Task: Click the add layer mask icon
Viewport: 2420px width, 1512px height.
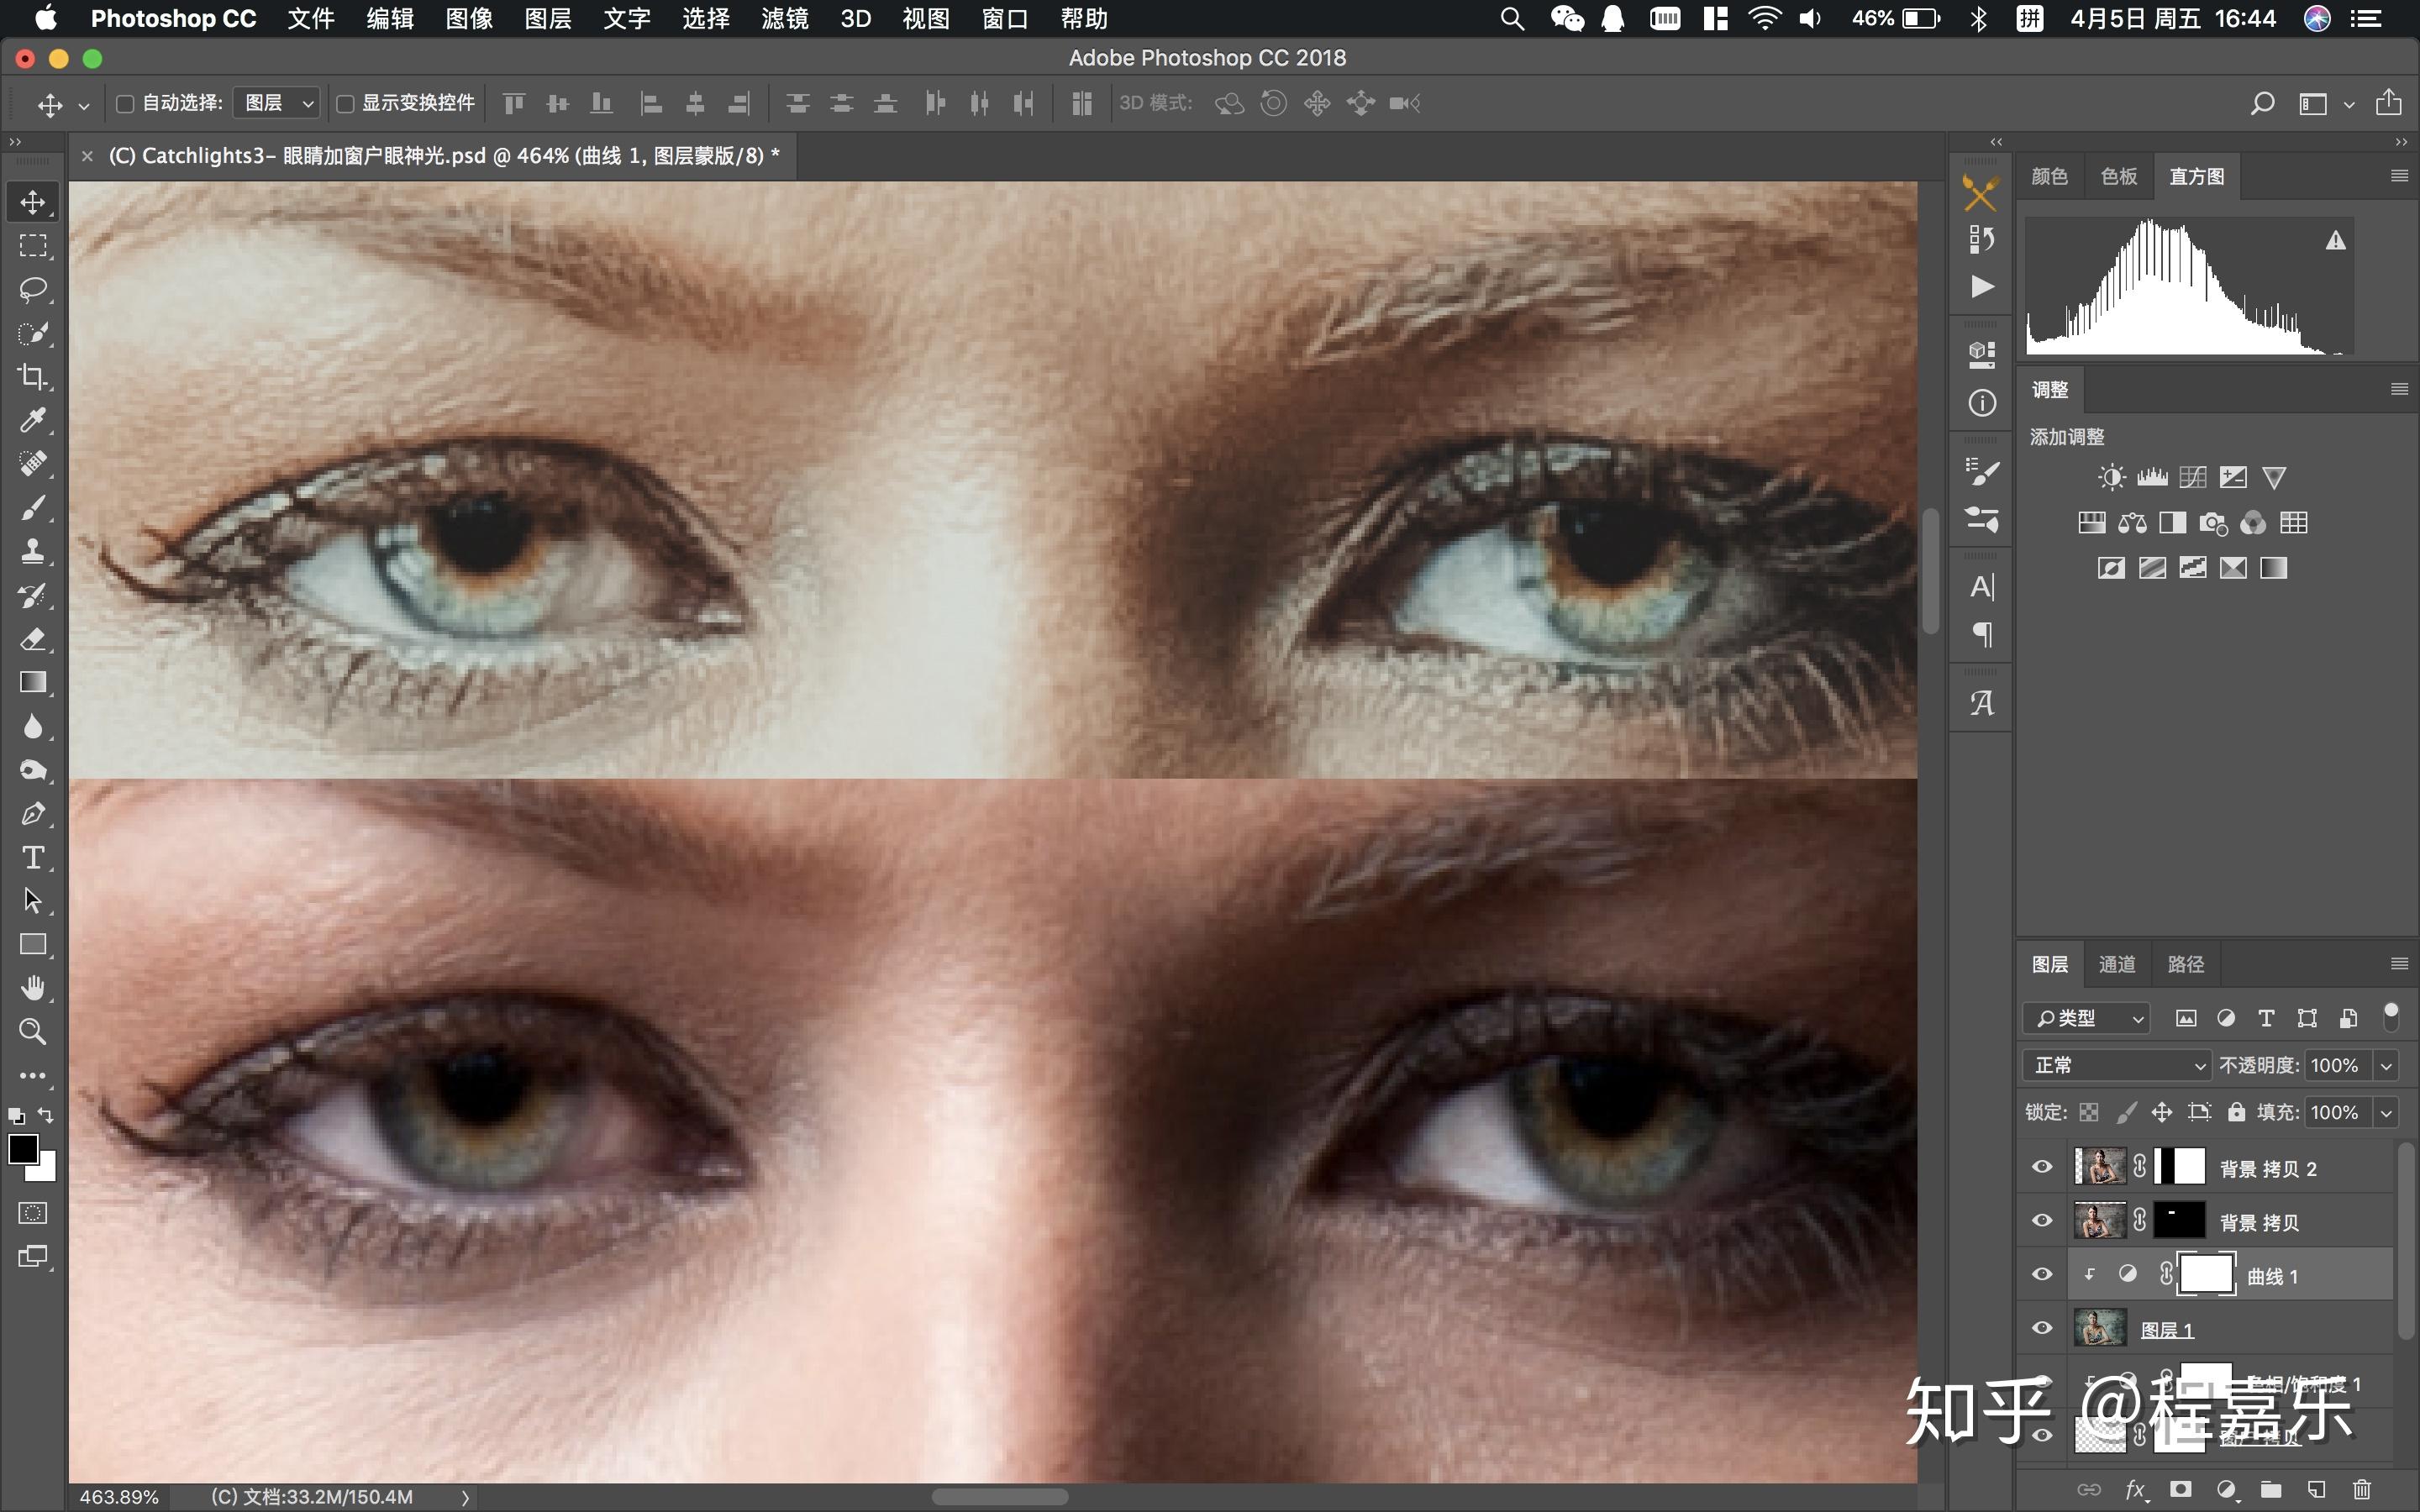Action: [x=2181, y=1489]
